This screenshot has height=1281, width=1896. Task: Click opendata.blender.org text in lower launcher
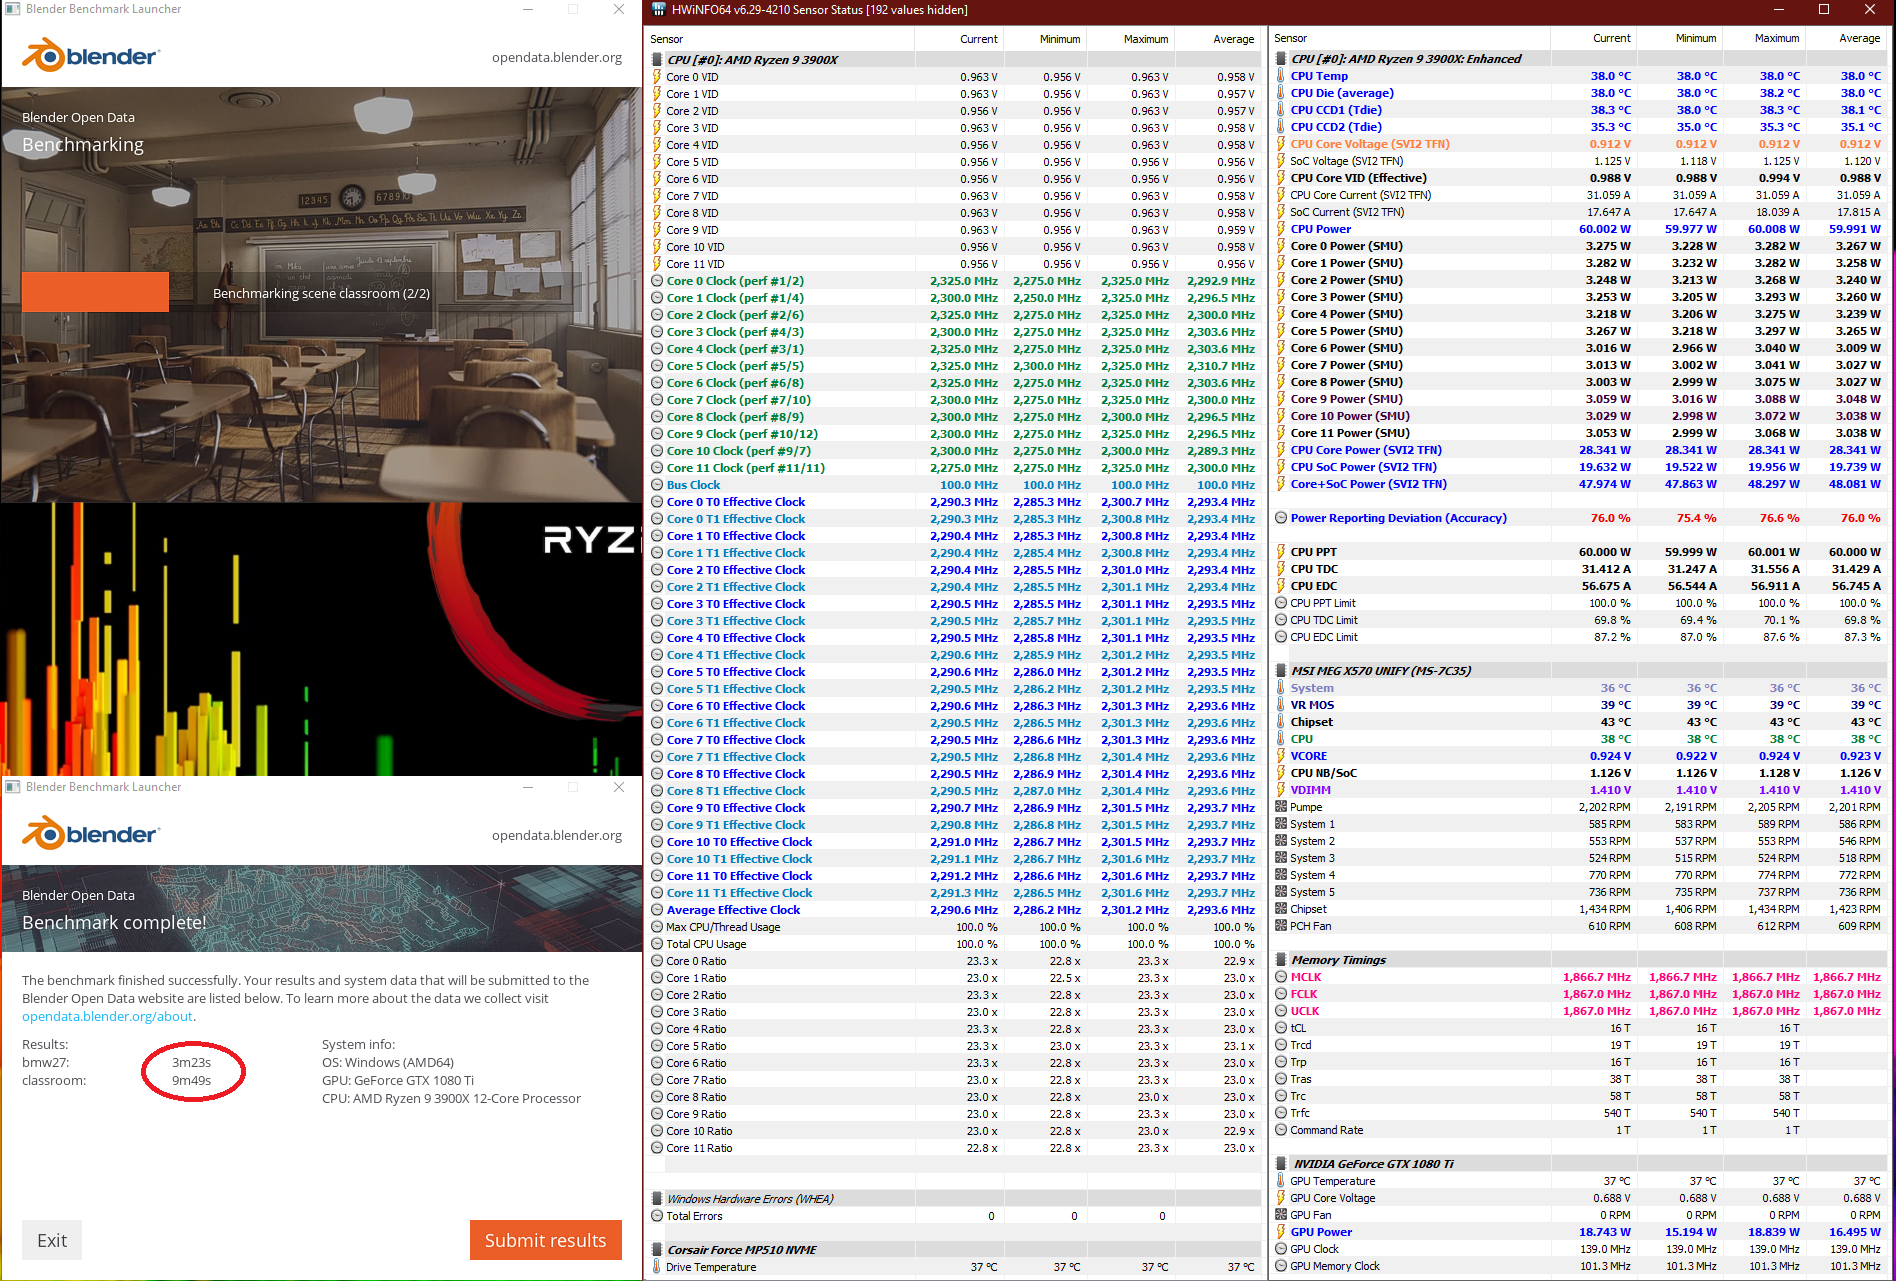[x=557, y=835]
